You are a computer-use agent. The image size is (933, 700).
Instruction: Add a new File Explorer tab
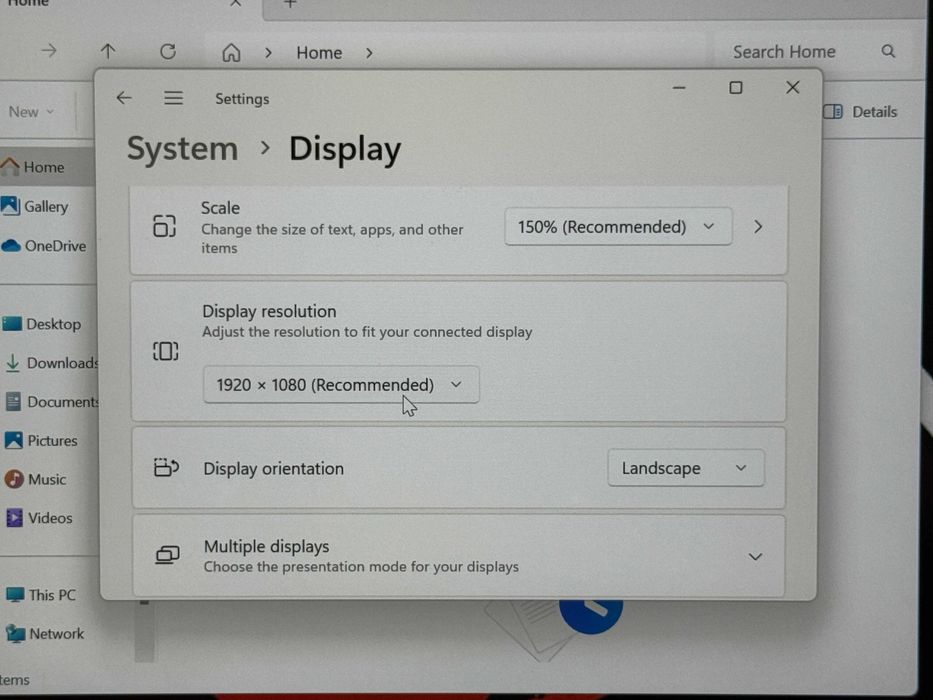(290, 4)
